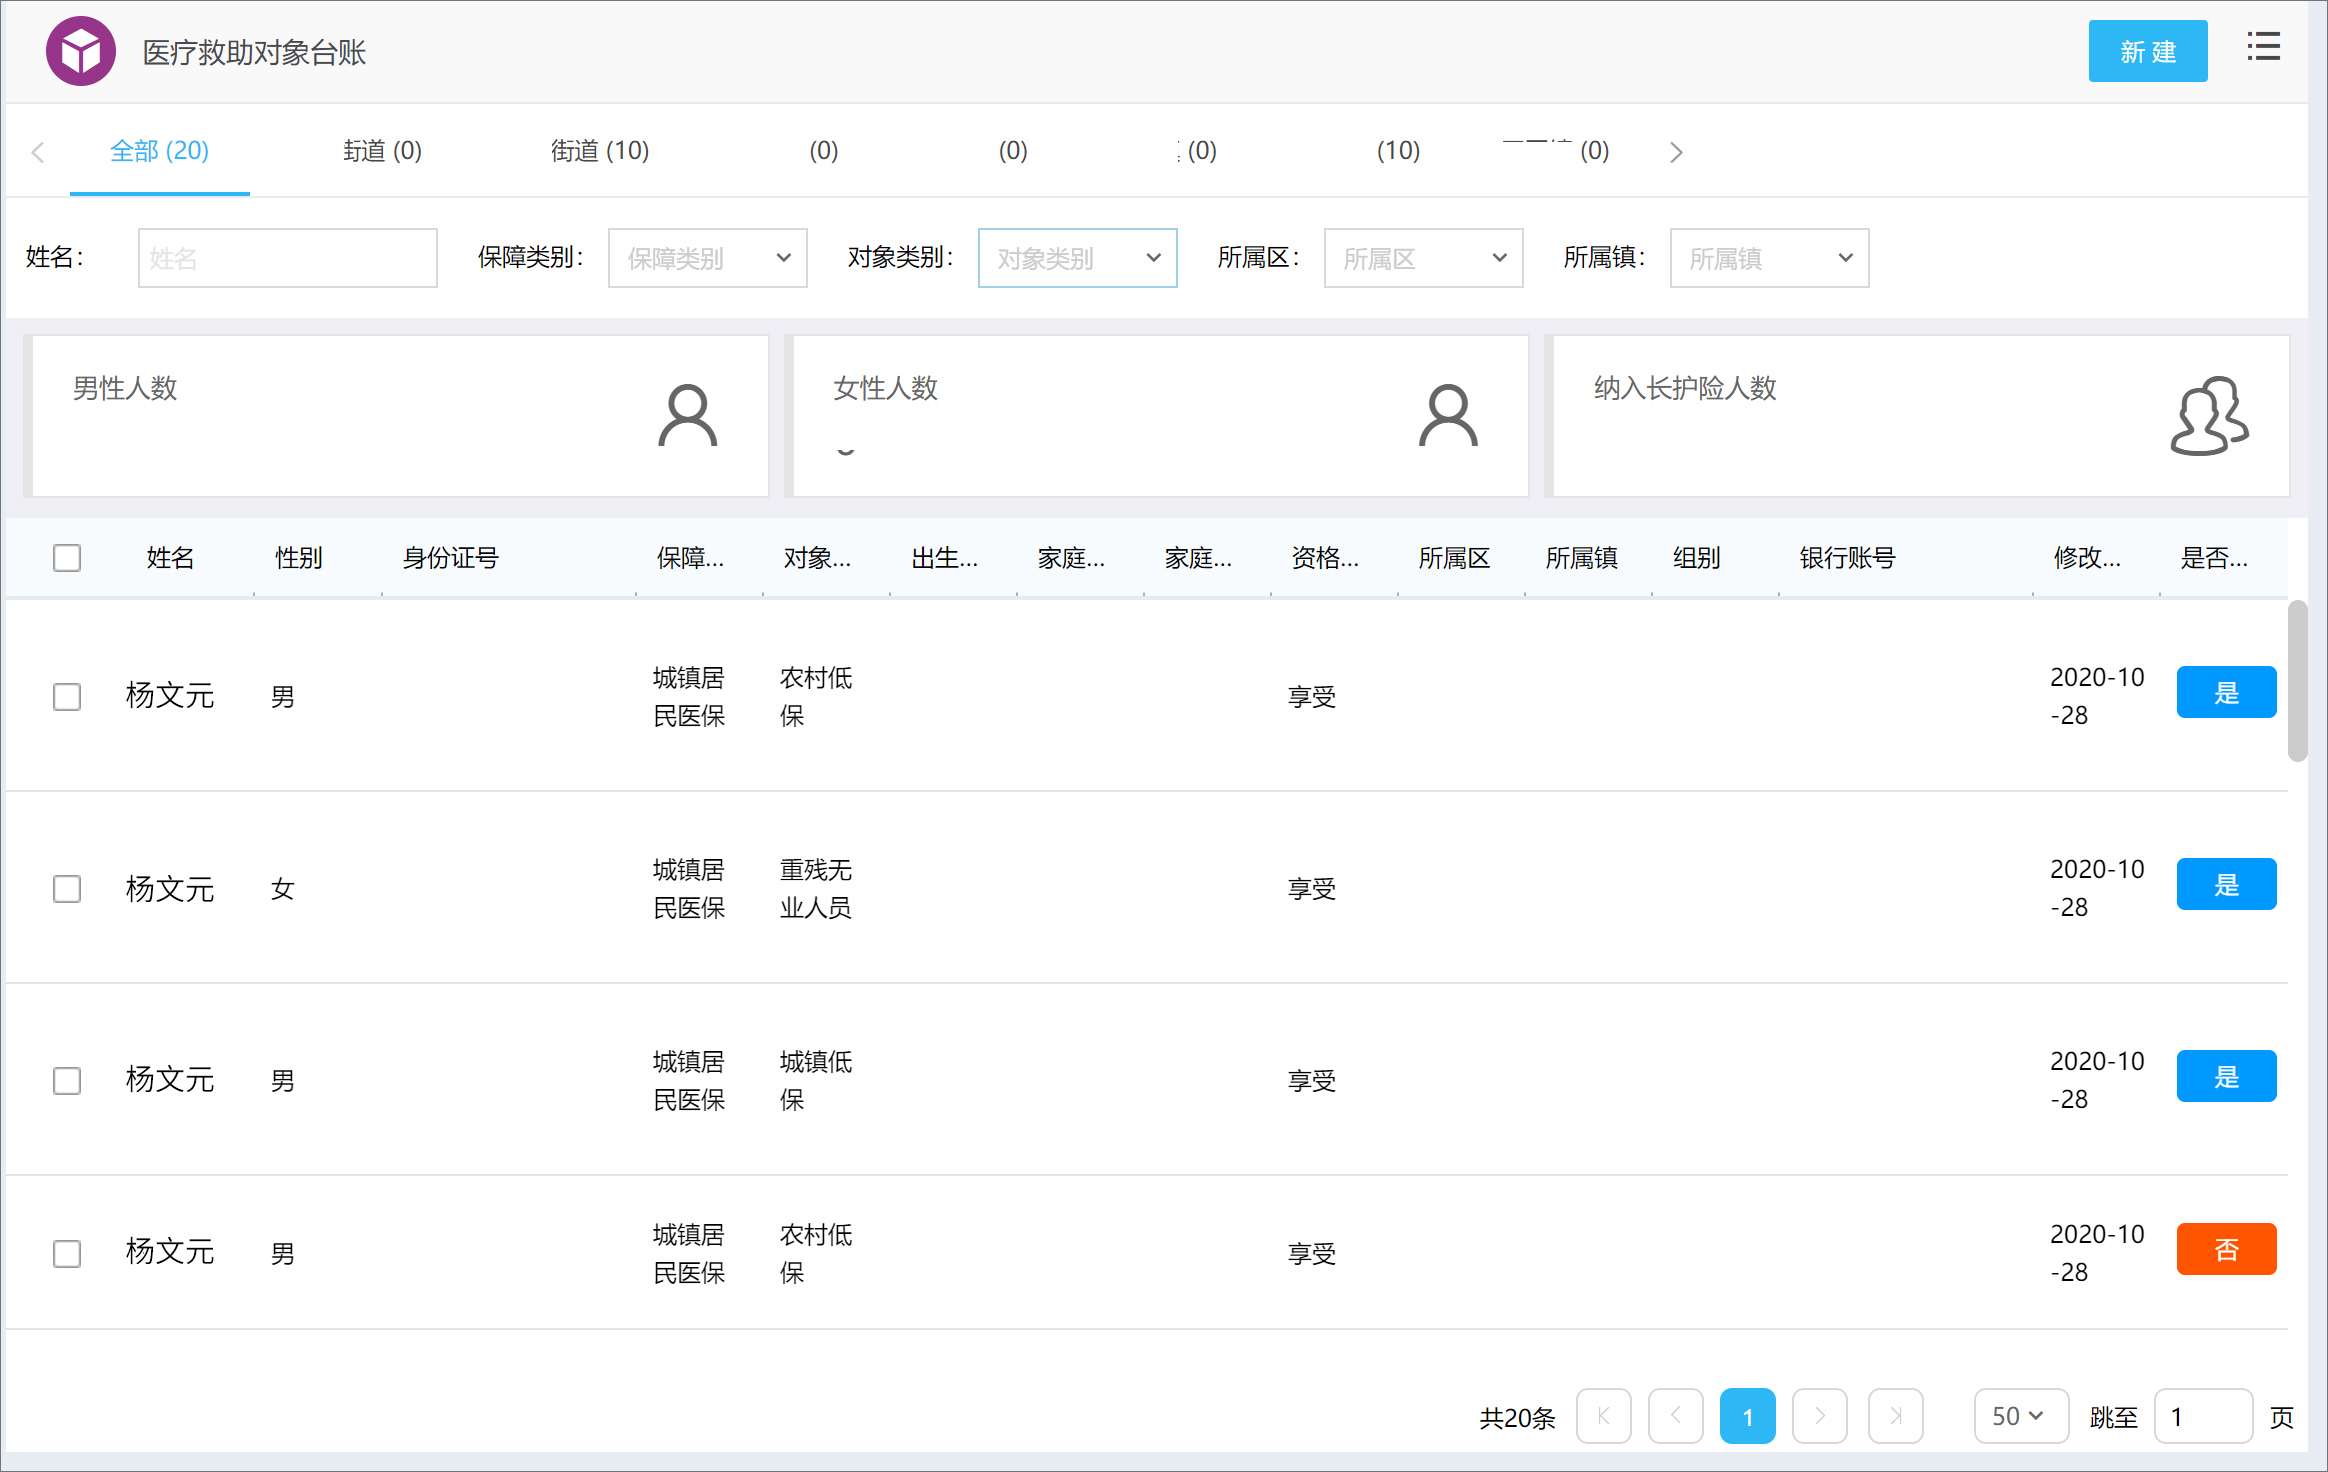
Task: Click the orange 否 status button
Action: click(2226, 1248)
